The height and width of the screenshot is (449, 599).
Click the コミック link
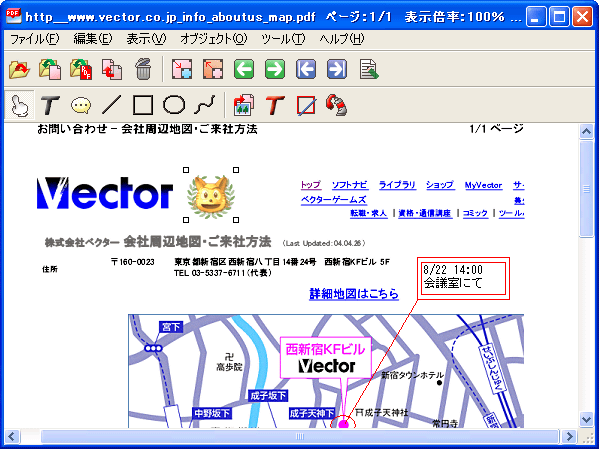[475, 213]
